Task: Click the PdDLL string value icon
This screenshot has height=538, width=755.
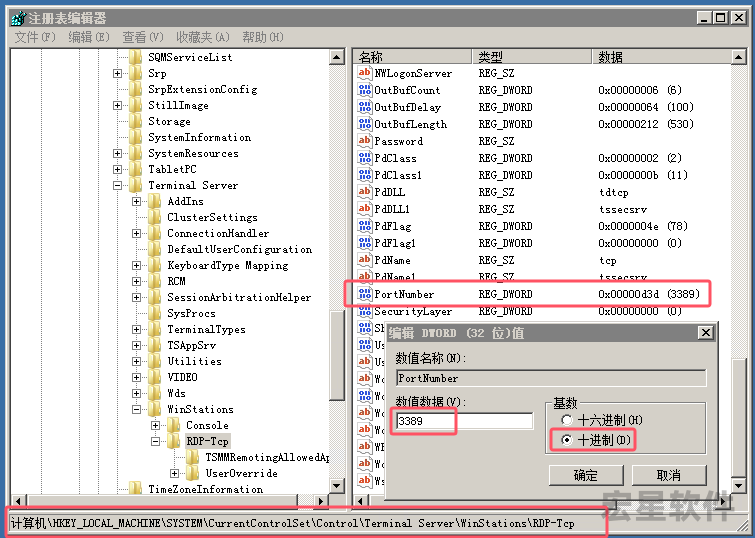Action: pos(364,192)
